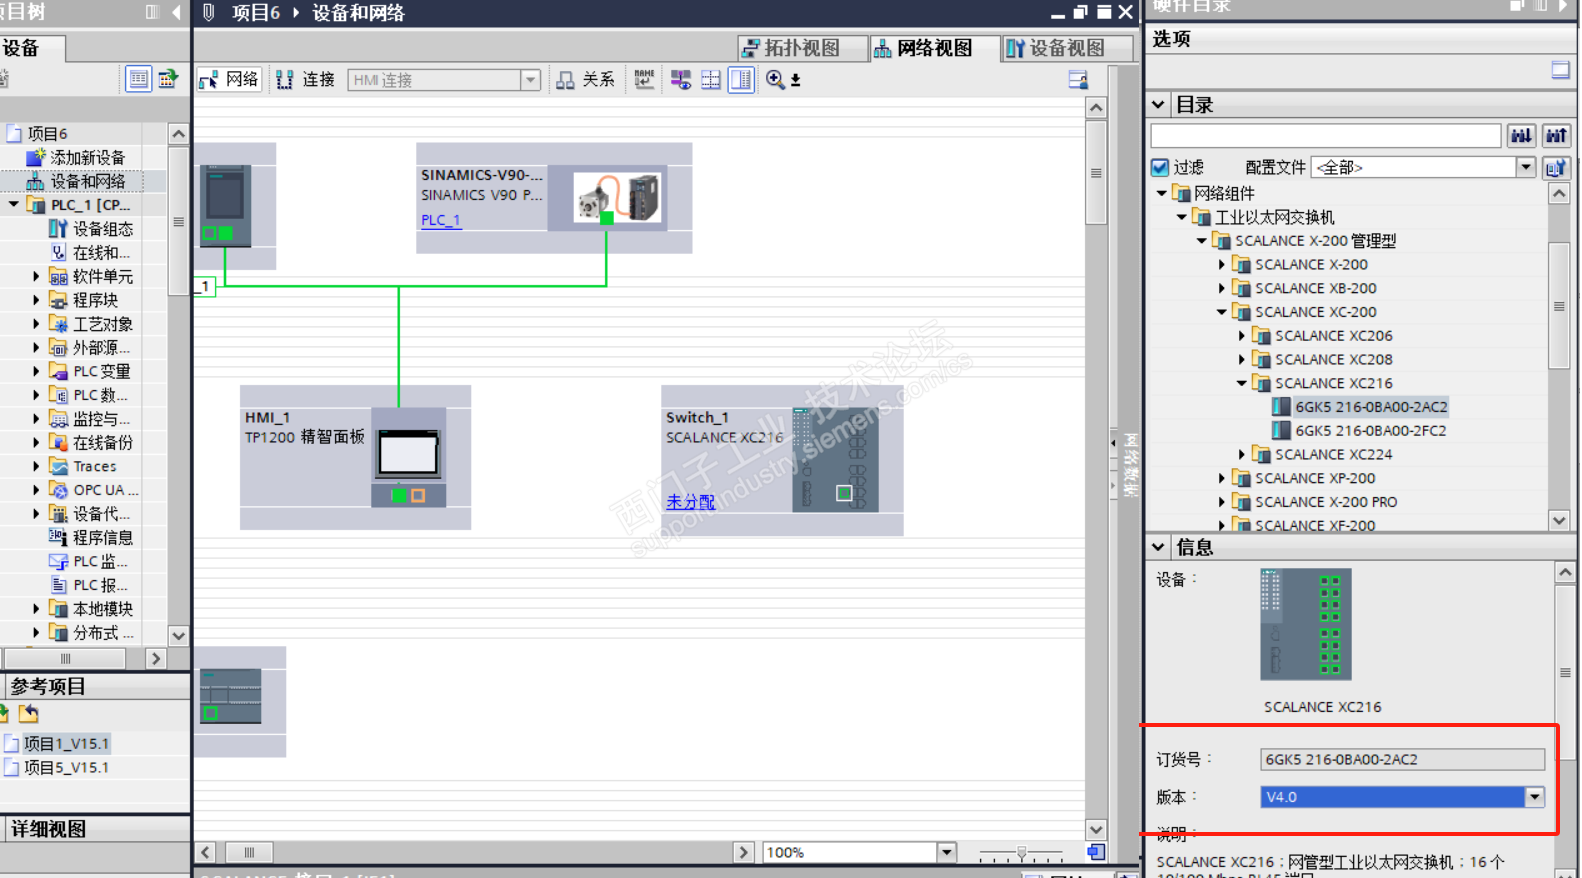Uncheck the 过滤 filter checkbox
Image resolution: width=1582 pixels, height=878 pixels.
tap(1160, 167)
